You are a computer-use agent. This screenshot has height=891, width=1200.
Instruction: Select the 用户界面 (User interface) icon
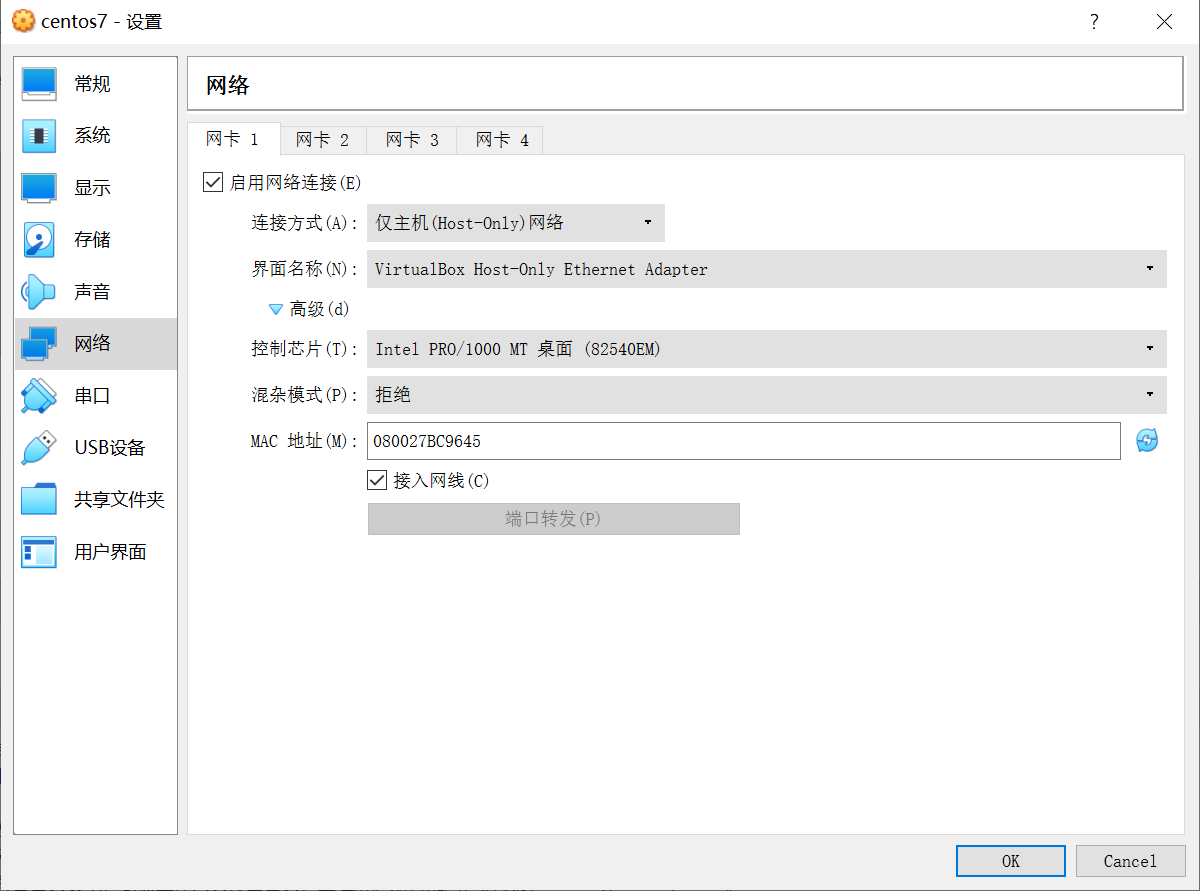tap(39, 552)
